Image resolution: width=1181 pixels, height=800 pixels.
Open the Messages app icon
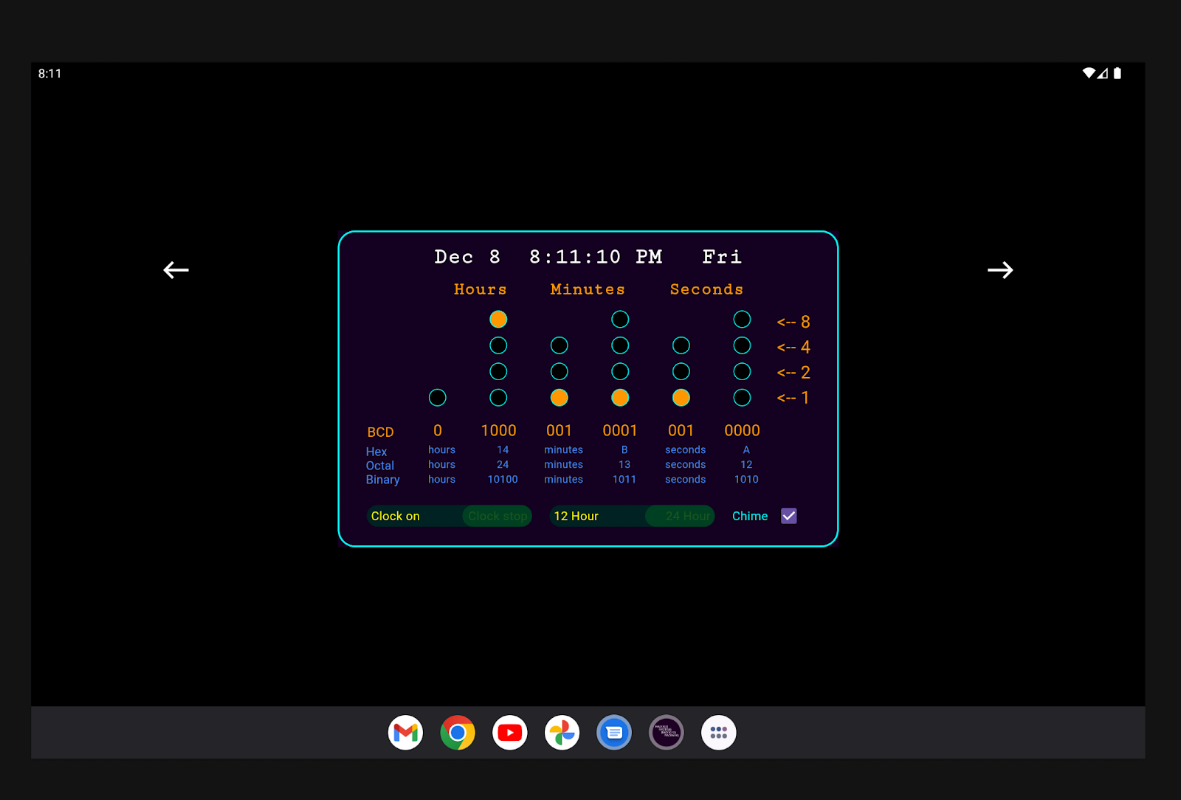point(614,732)
